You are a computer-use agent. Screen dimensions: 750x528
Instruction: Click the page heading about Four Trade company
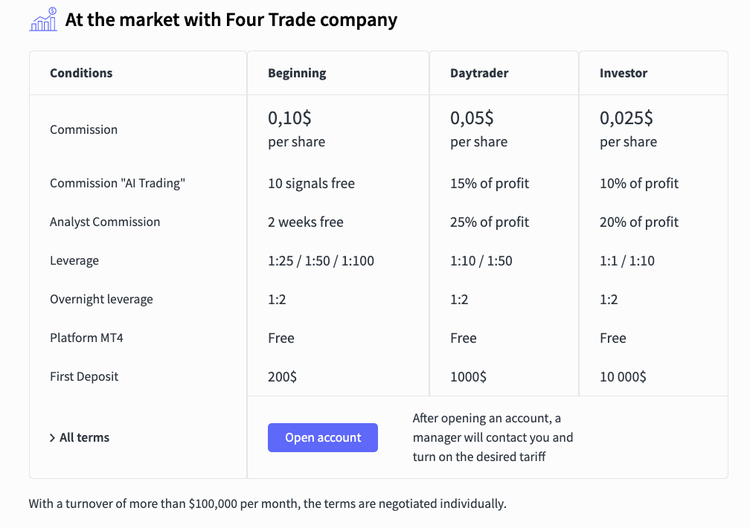coord(231,19)
